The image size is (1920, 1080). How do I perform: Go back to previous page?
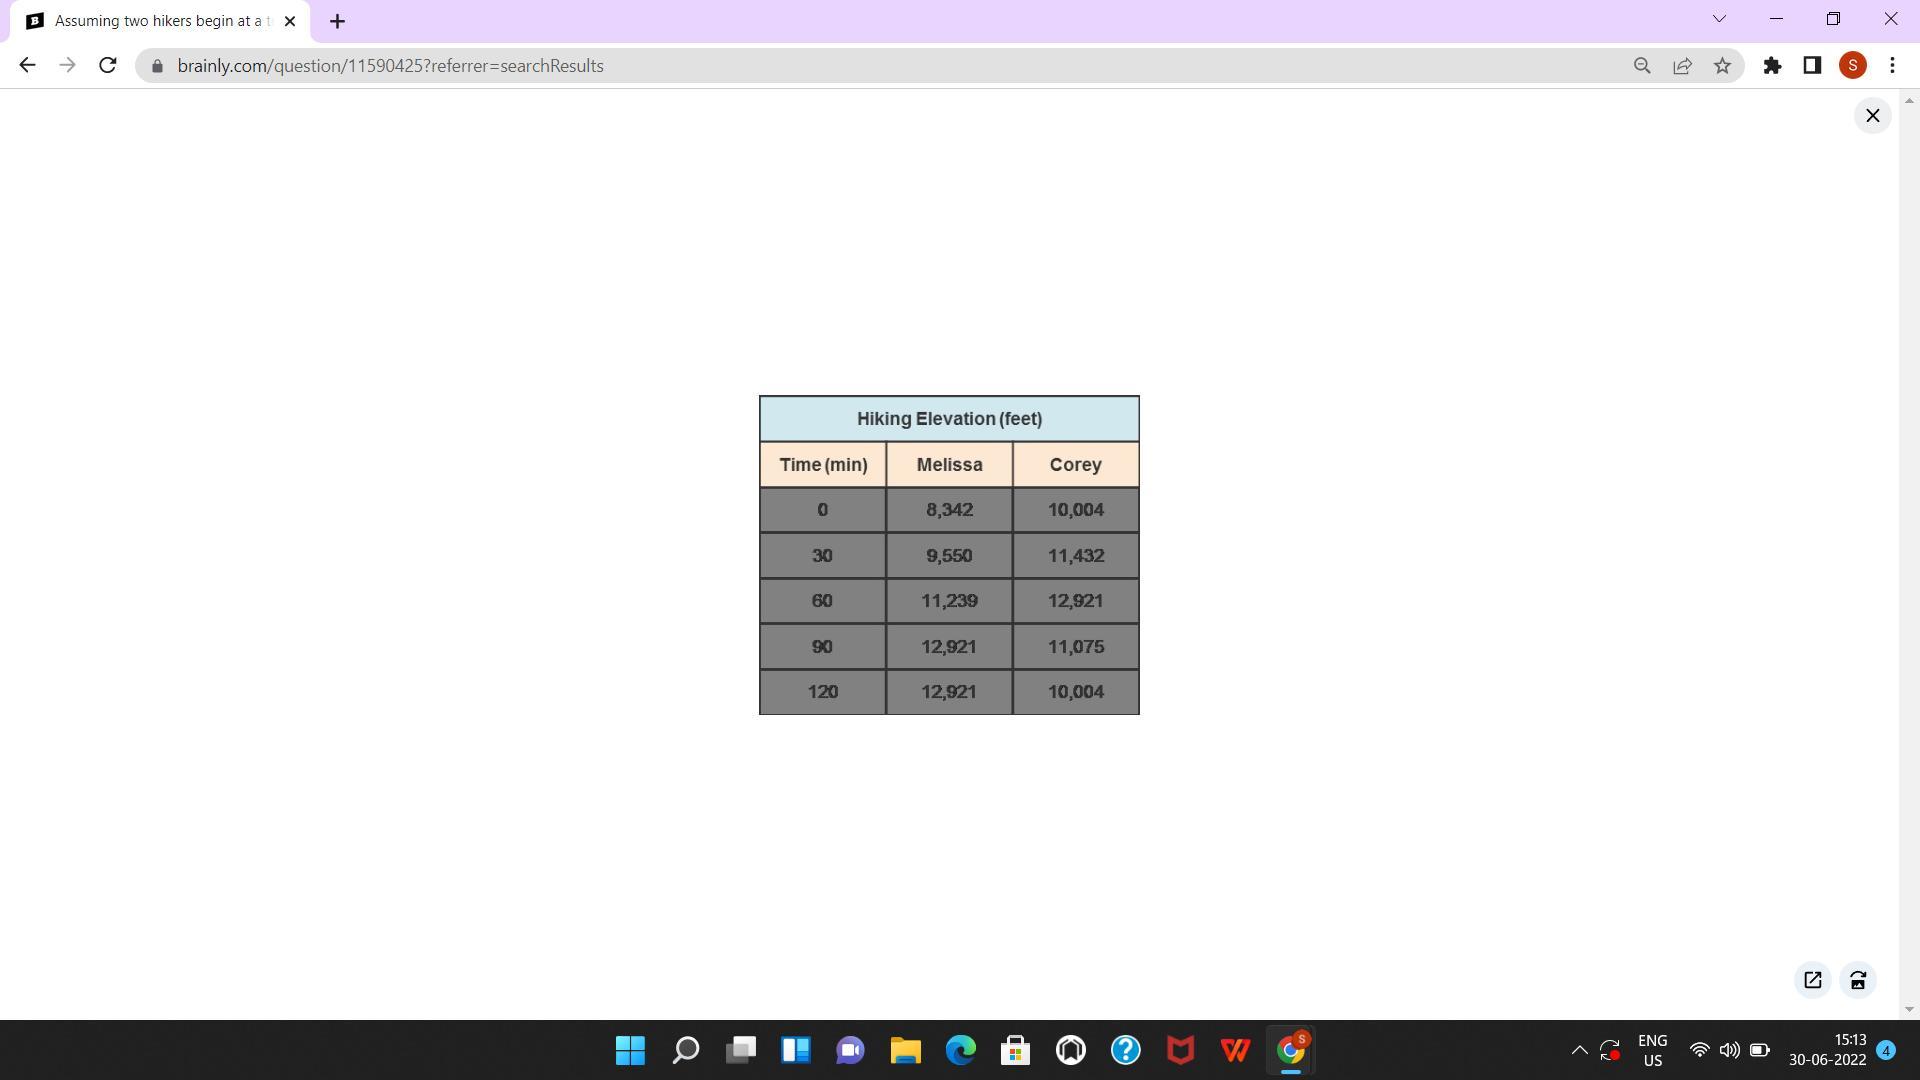(27, 66)
